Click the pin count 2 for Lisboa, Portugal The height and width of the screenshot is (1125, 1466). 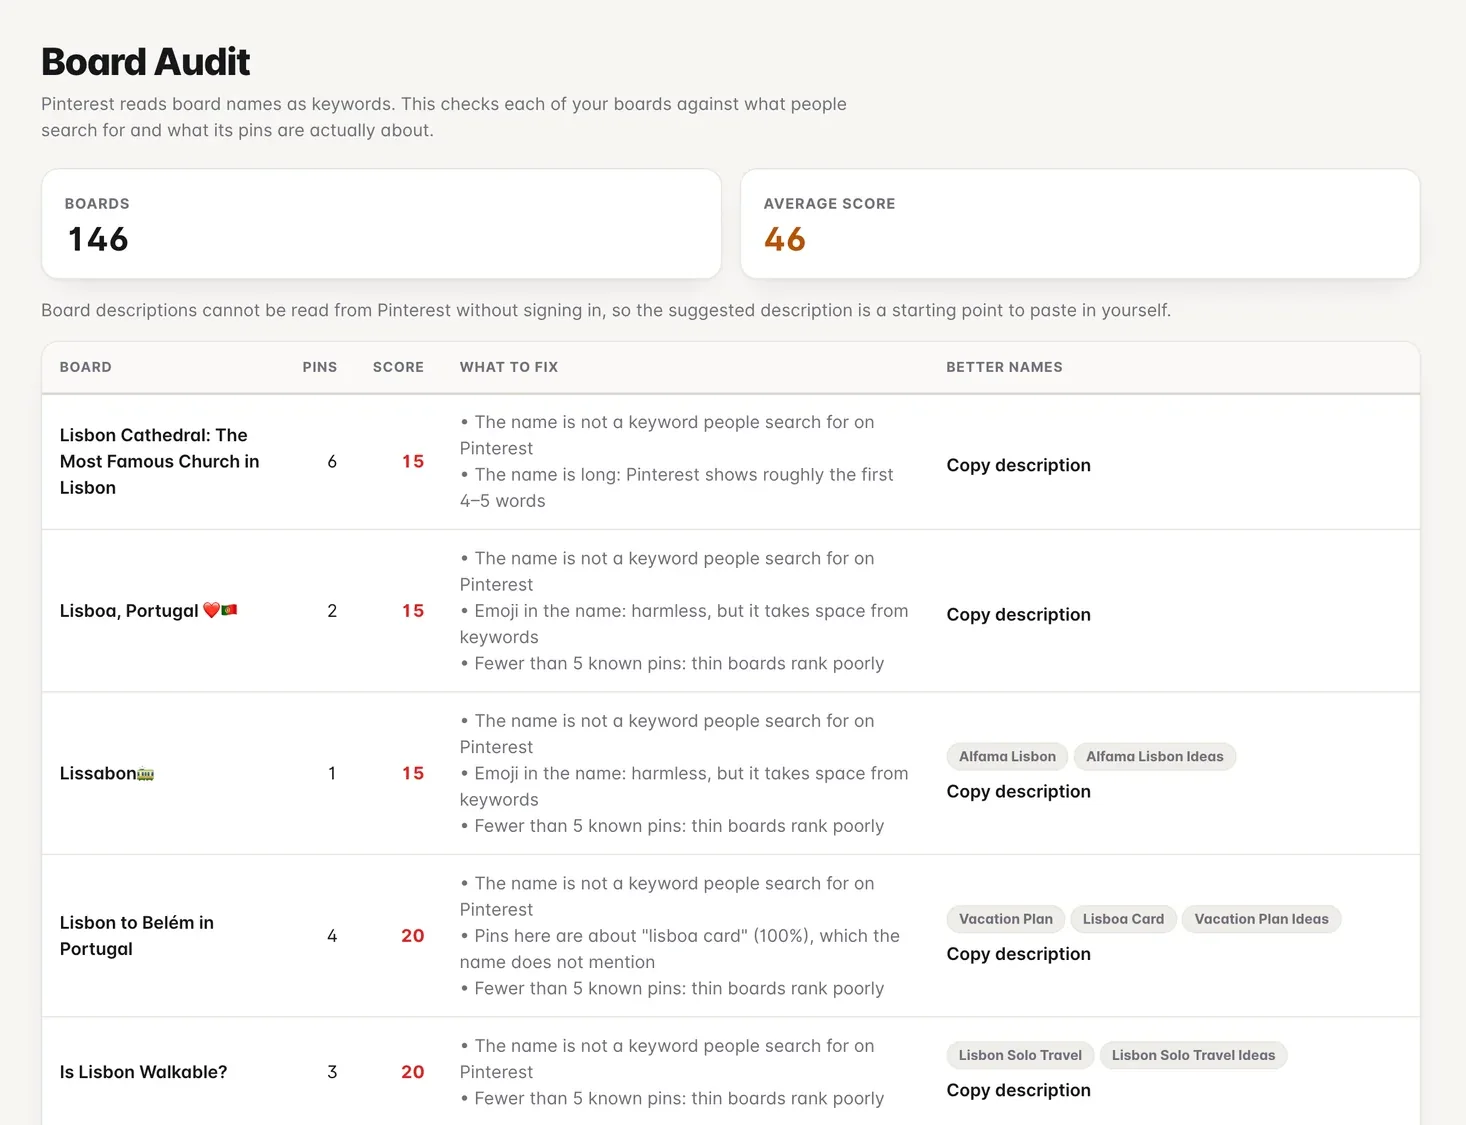[x=332, y=611]
